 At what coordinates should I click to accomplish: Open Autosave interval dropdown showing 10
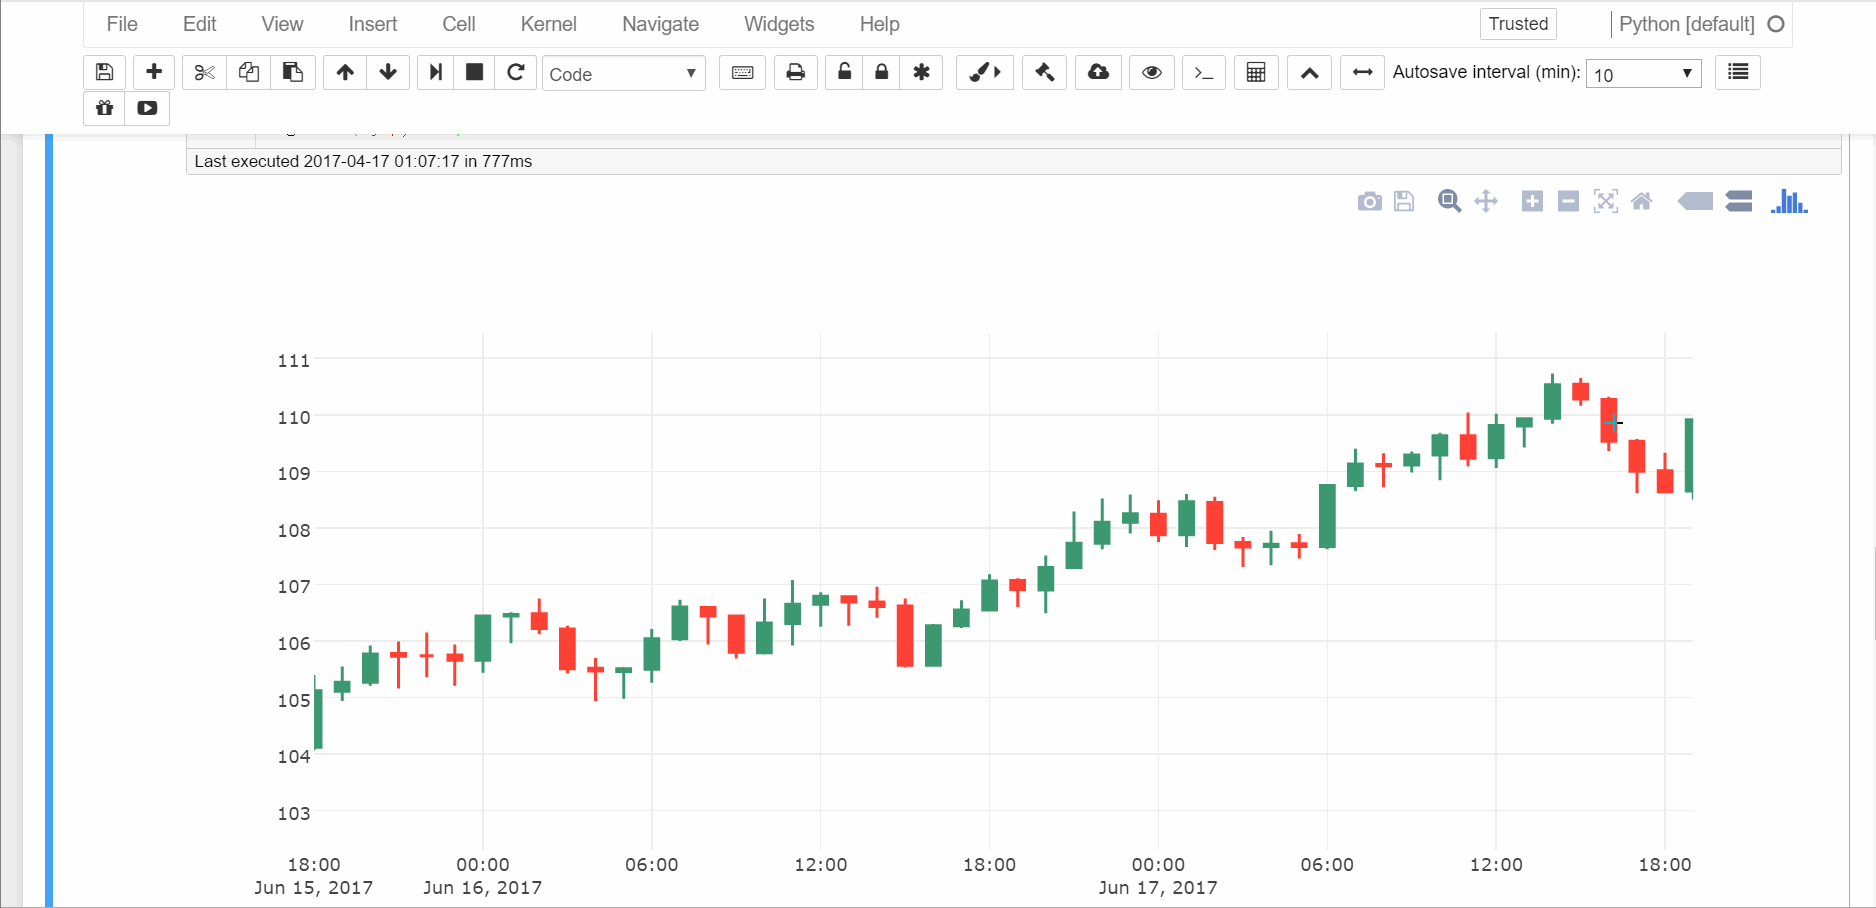click(1643, 74)
